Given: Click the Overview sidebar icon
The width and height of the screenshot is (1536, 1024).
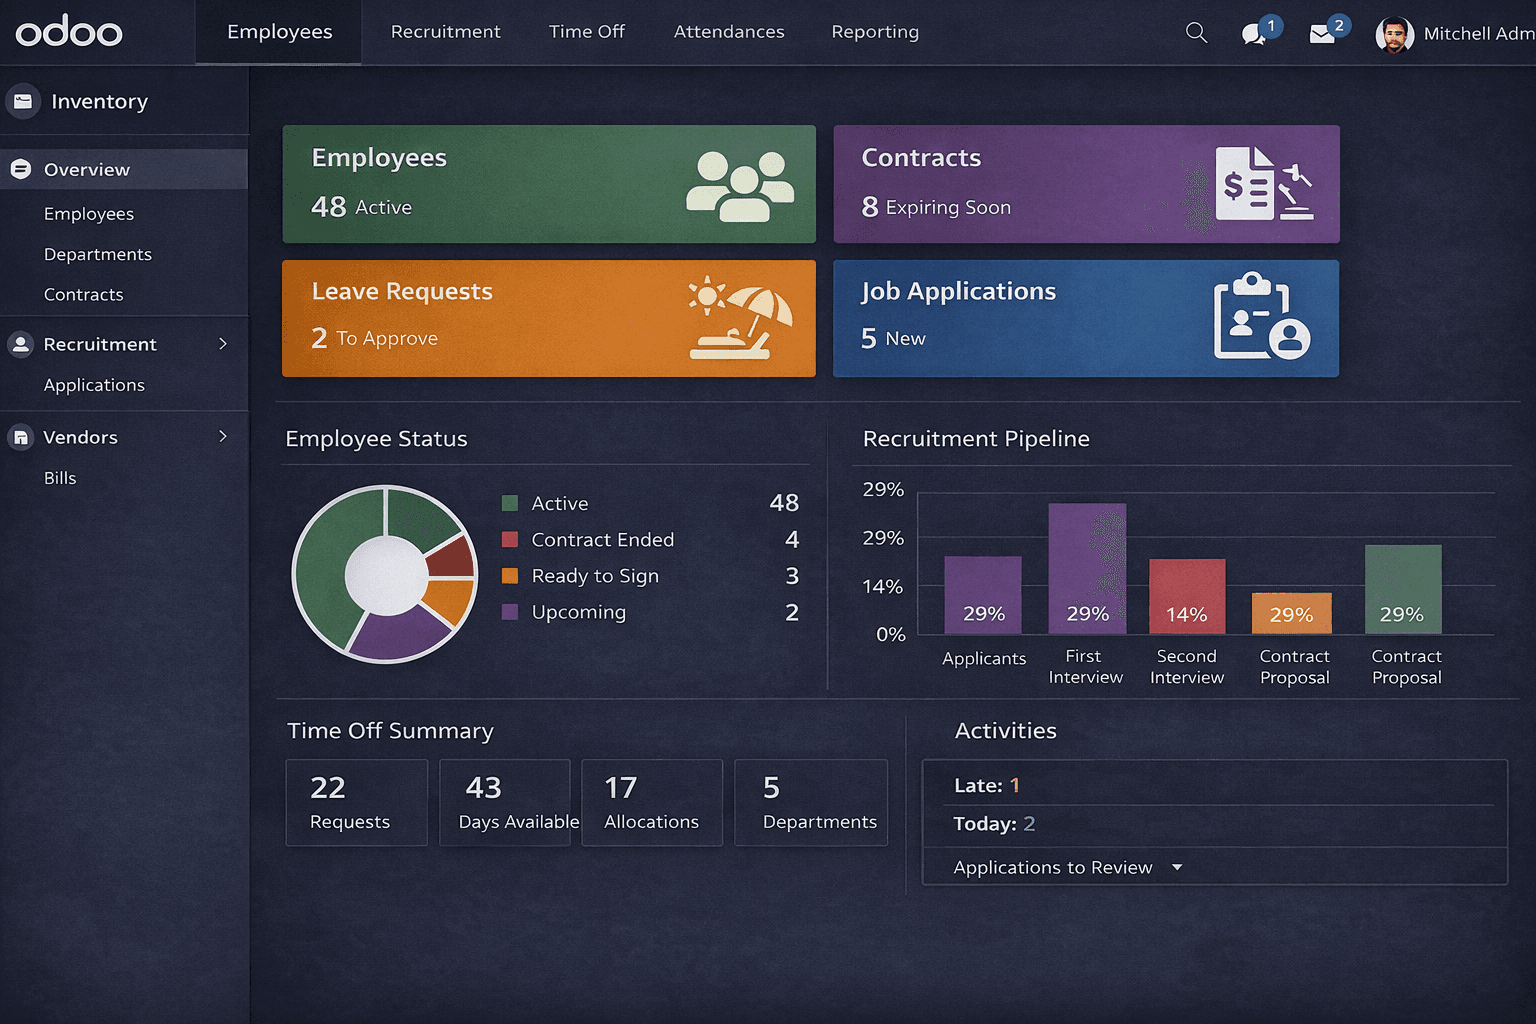Looking at the screenshot, I should pos(21,169).
